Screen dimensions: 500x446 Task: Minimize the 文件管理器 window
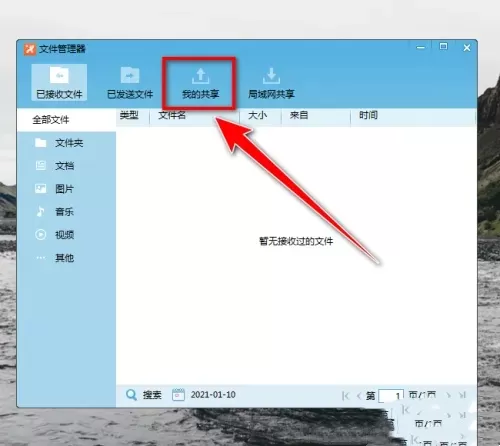tap(421, 48)
